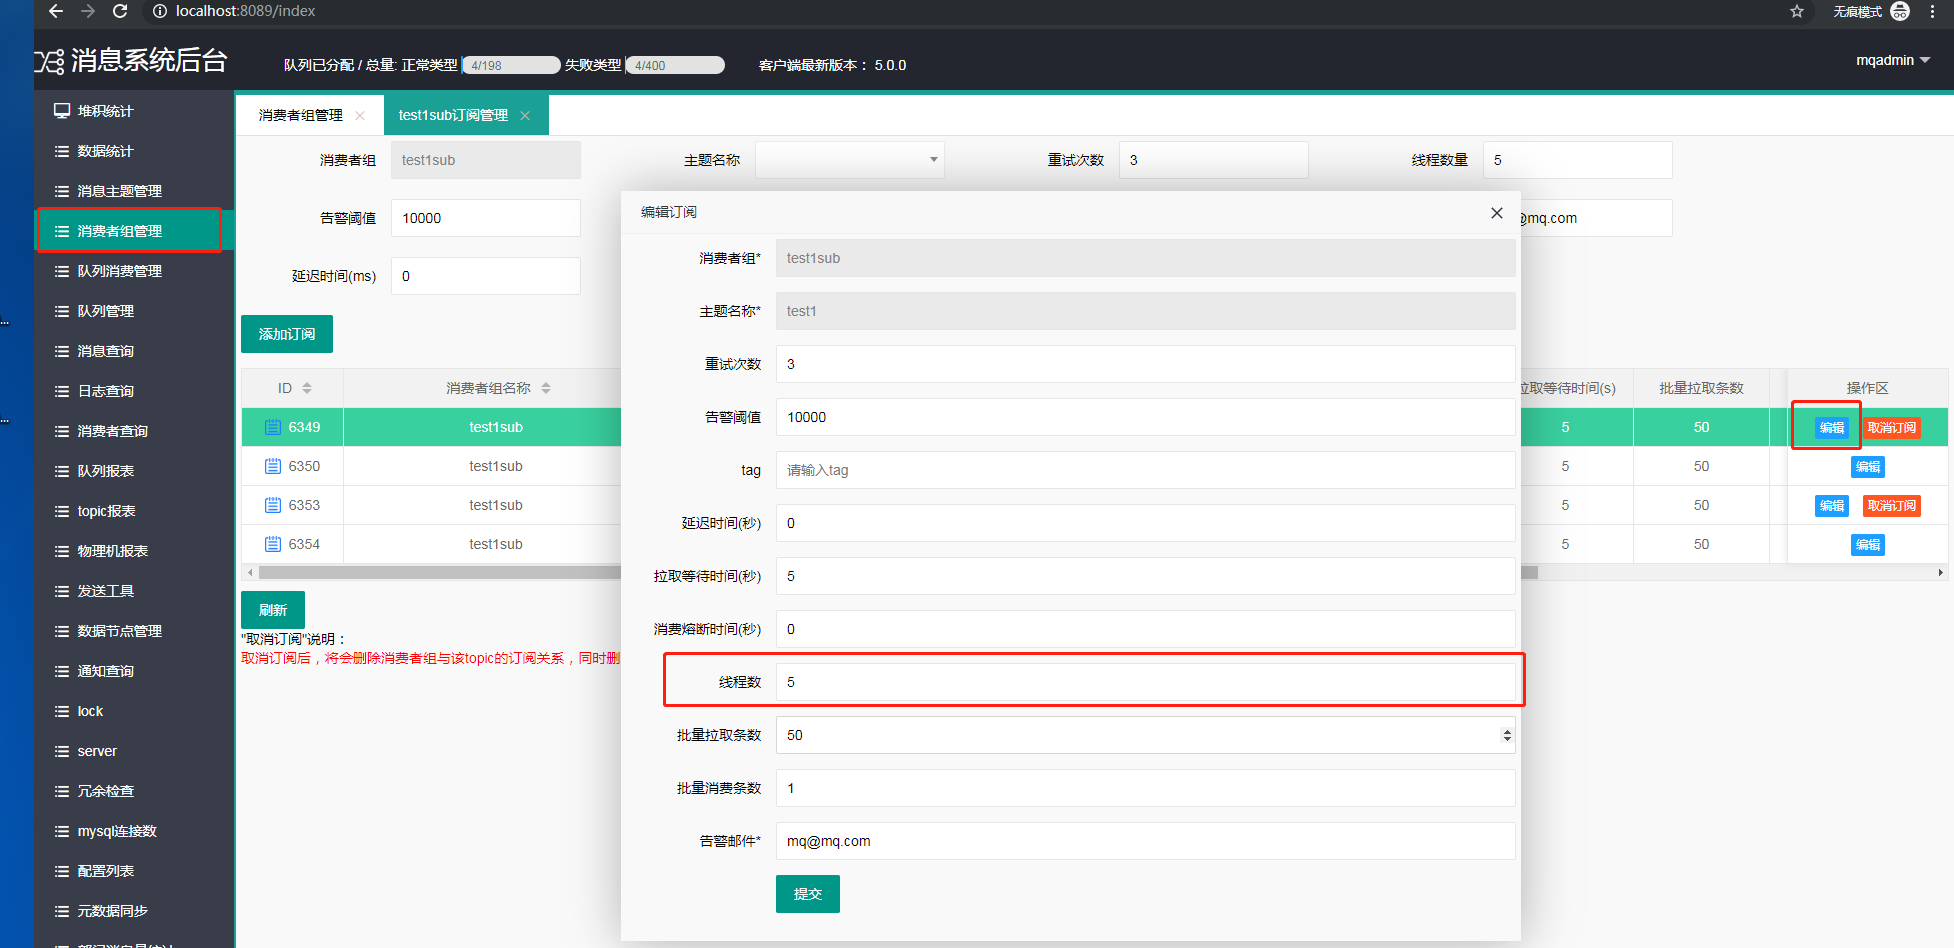Open 消费者查询 in sidebar
This screenshot has height=948, width=1954.
[x=134, y=431]
